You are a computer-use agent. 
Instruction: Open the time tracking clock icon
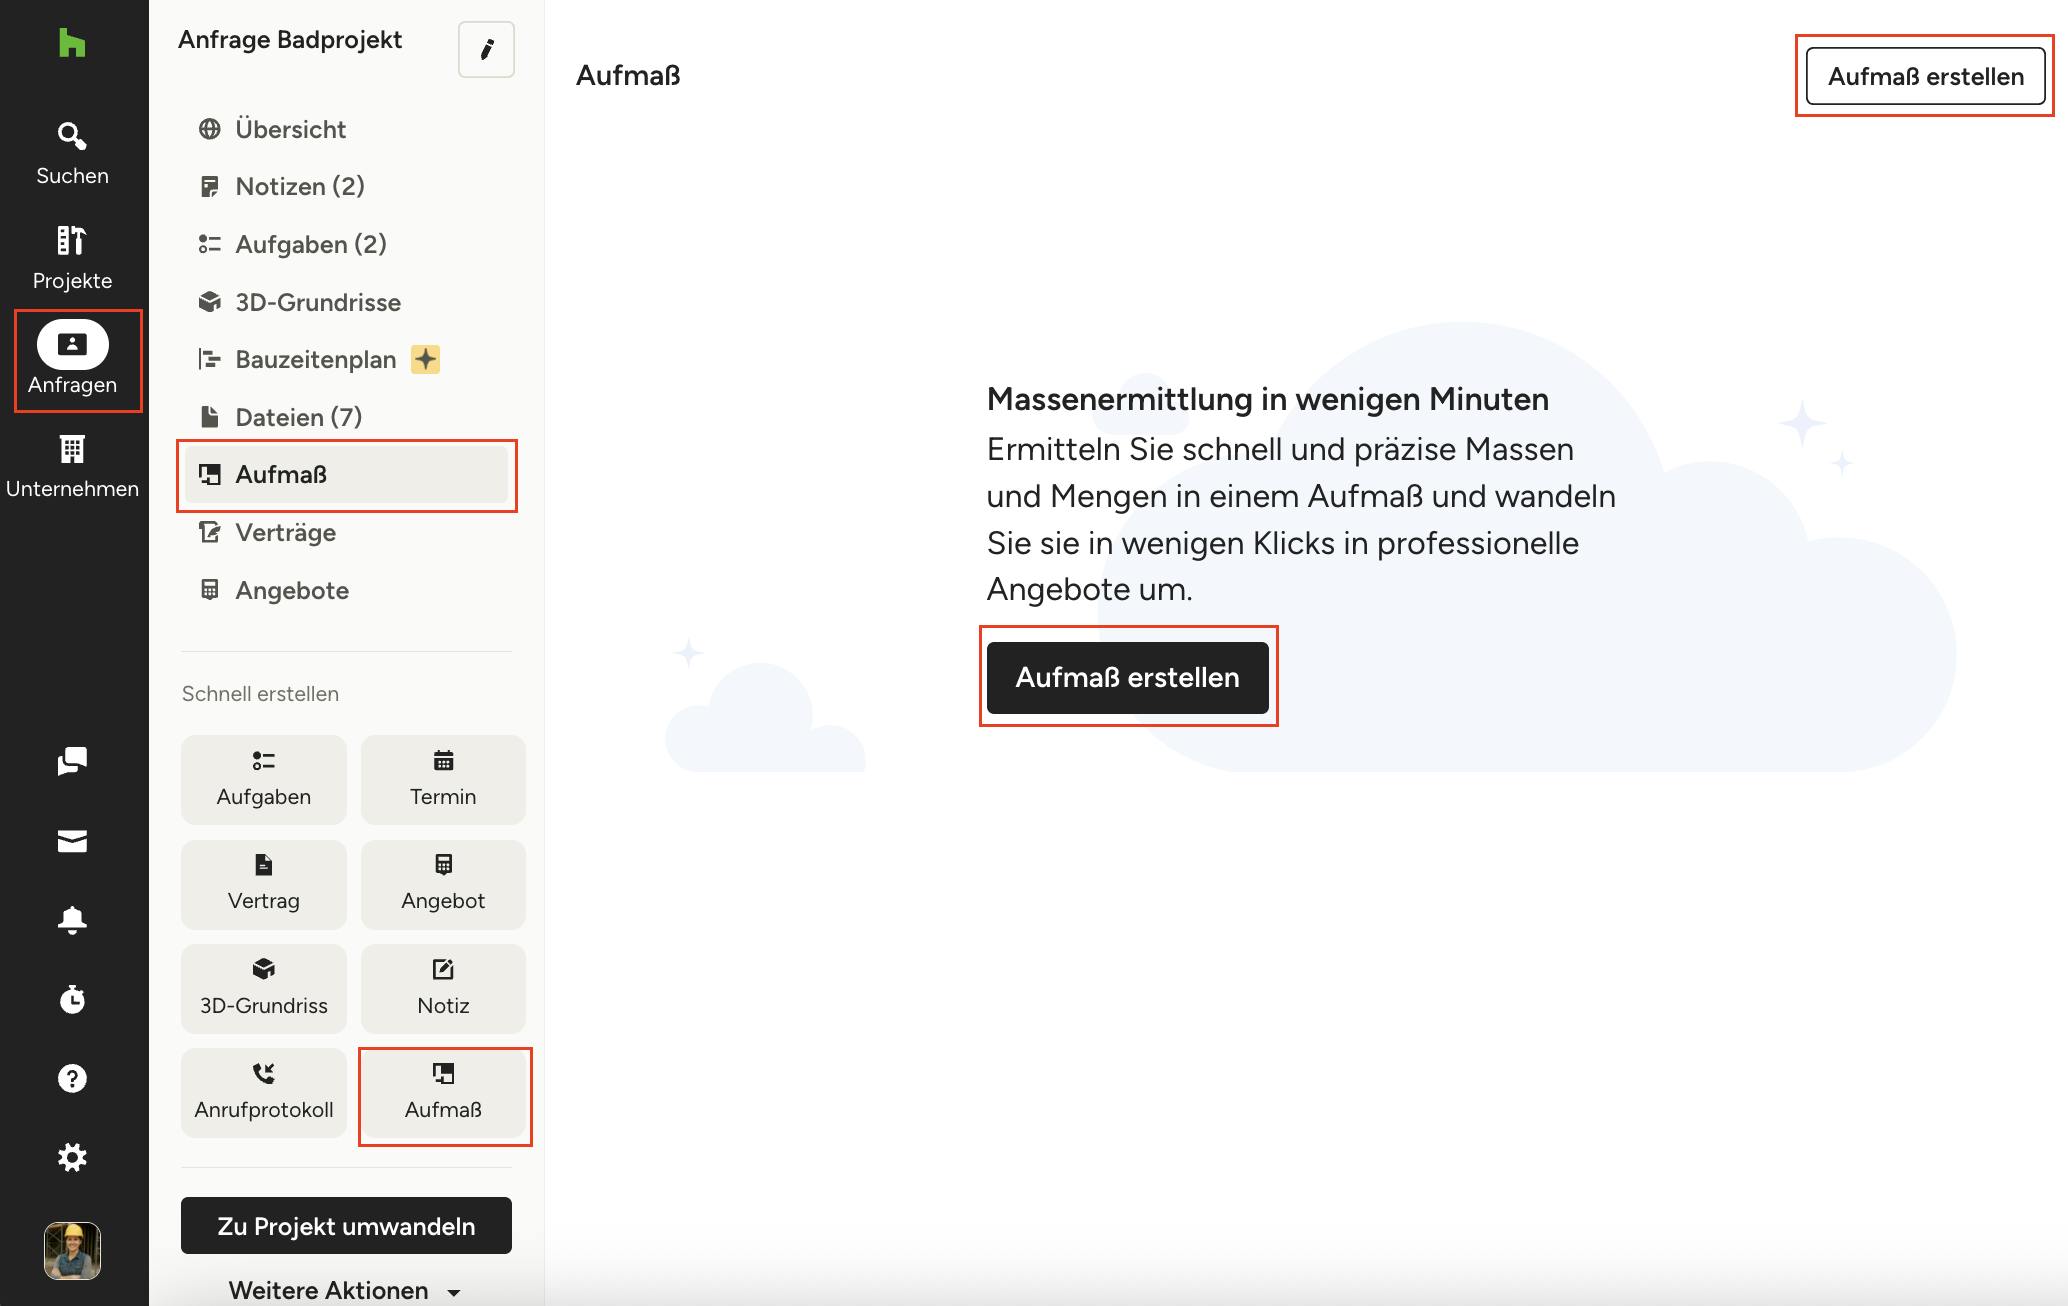(72, 999)
